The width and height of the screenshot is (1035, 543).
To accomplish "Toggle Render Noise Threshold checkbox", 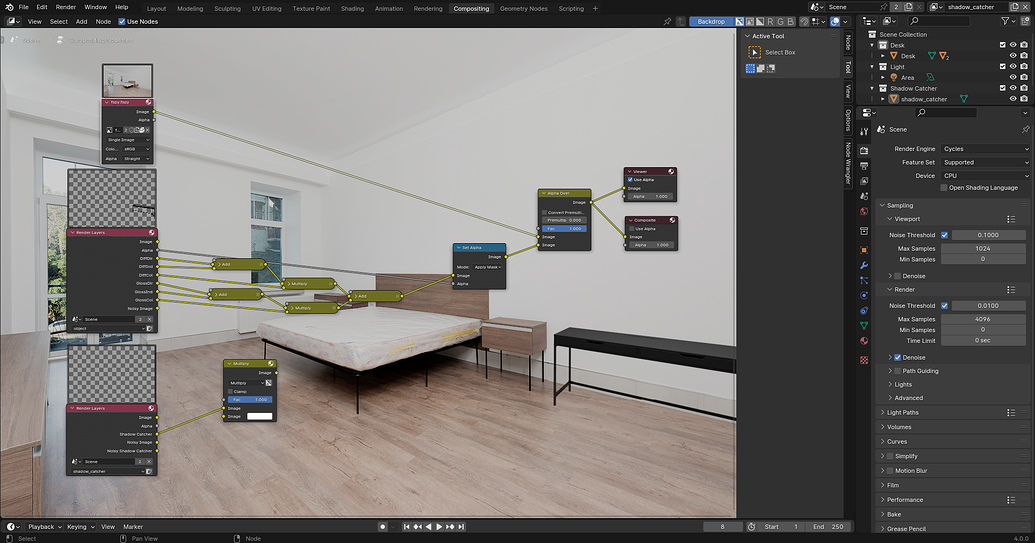I will point(945,305).
